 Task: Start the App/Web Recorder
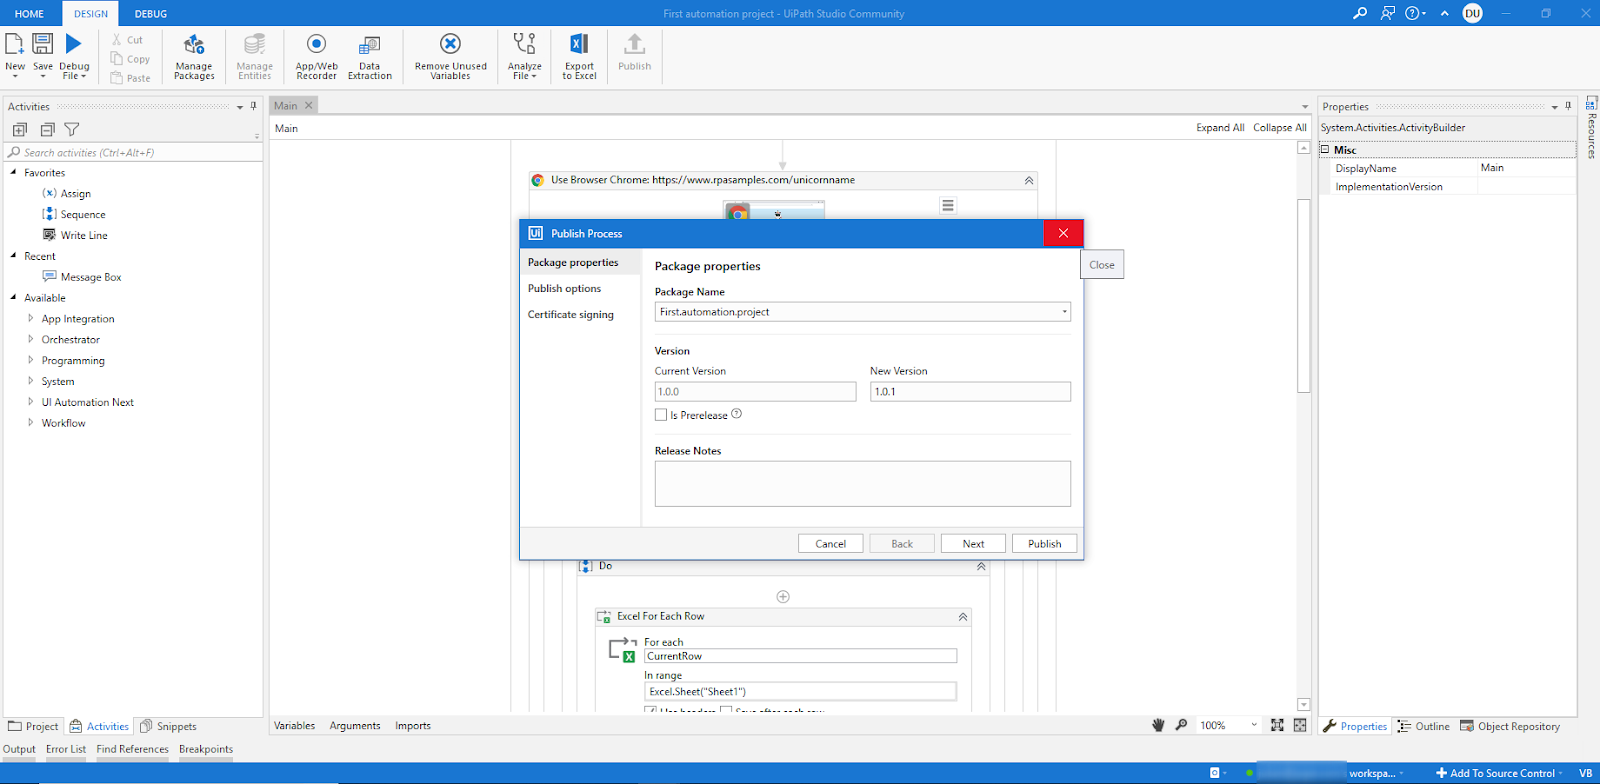pos(316,56)
